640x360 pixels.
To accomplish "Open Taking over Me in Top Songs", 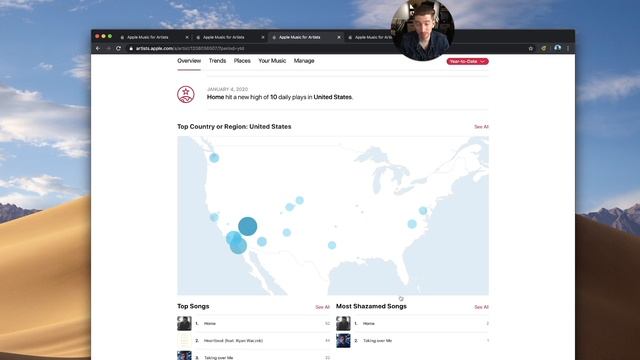I will [x=253, y=356].
